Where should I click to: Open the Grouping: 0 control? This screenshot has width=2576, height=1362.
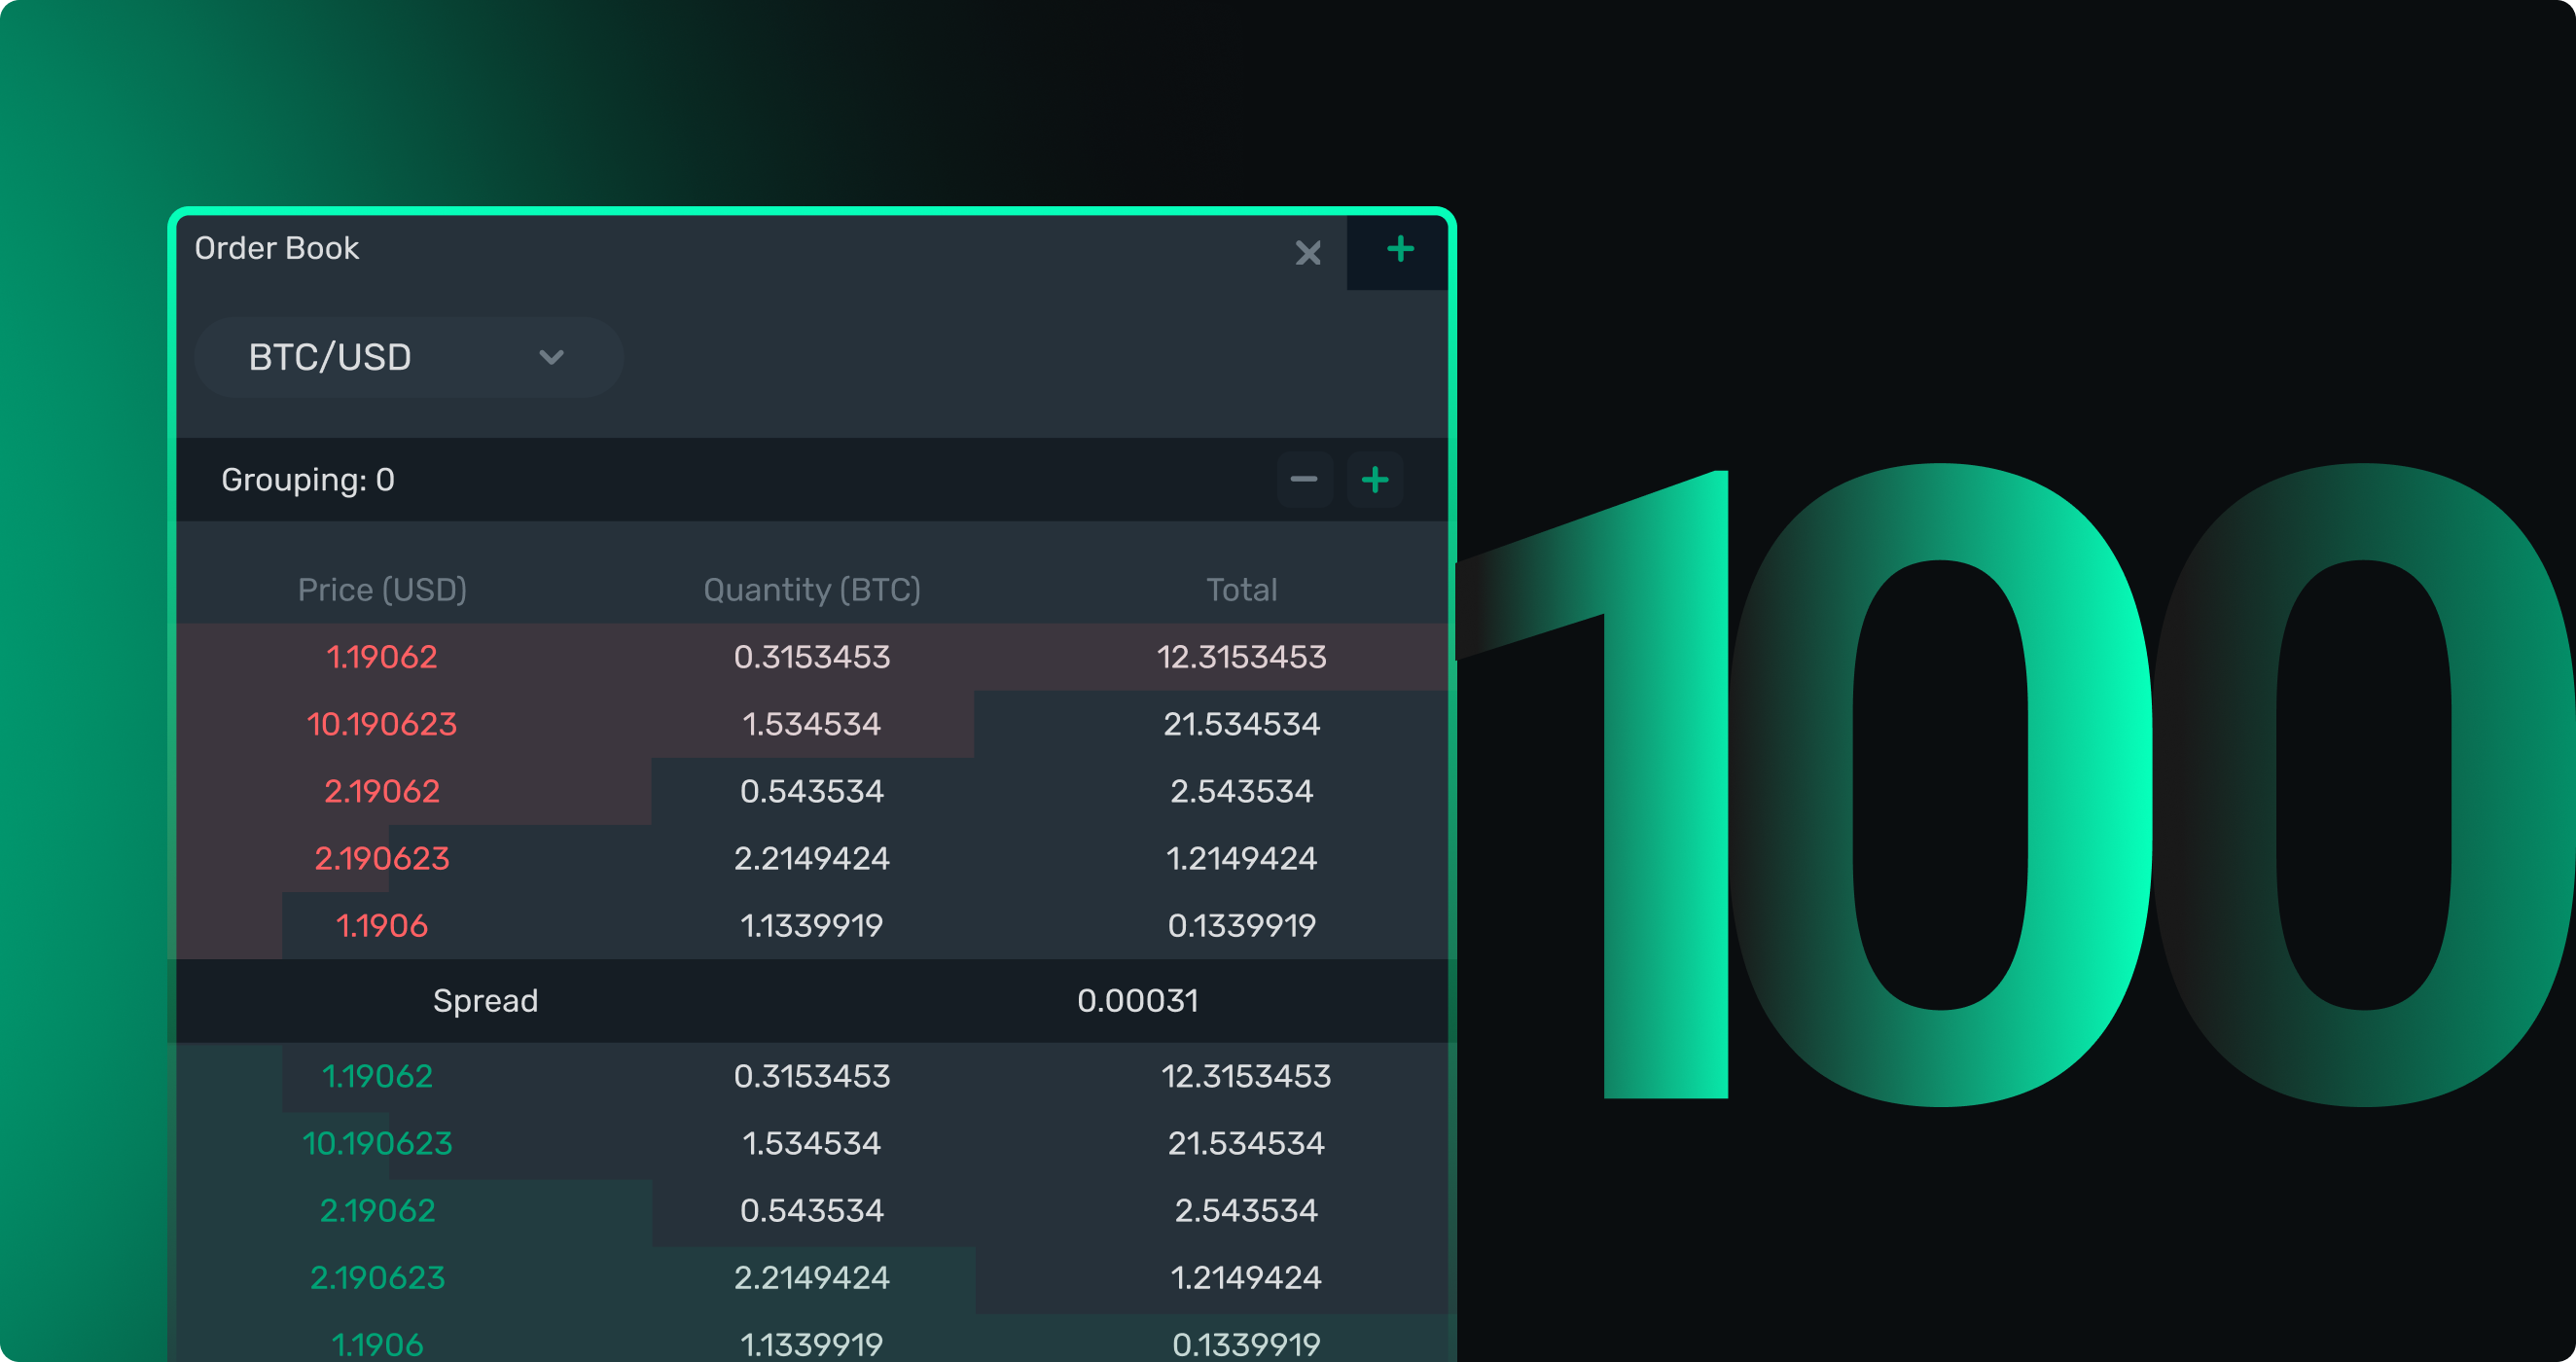click(x=307, y=479)
